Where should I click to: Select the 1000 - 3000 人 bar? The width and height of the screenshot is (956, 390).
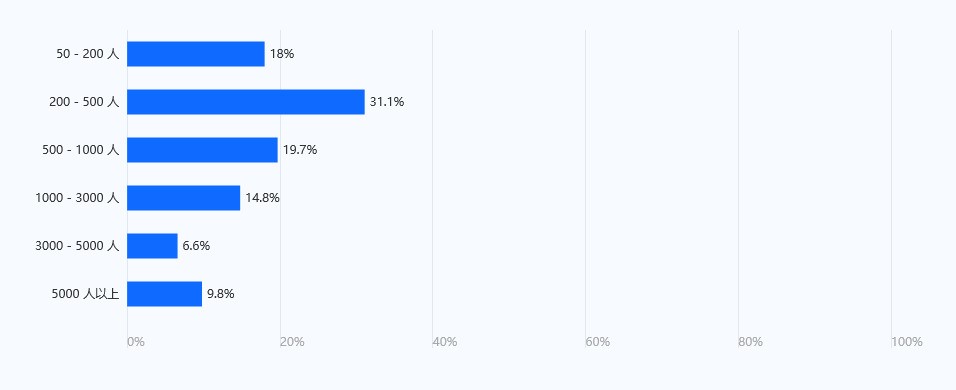[184, 198]
